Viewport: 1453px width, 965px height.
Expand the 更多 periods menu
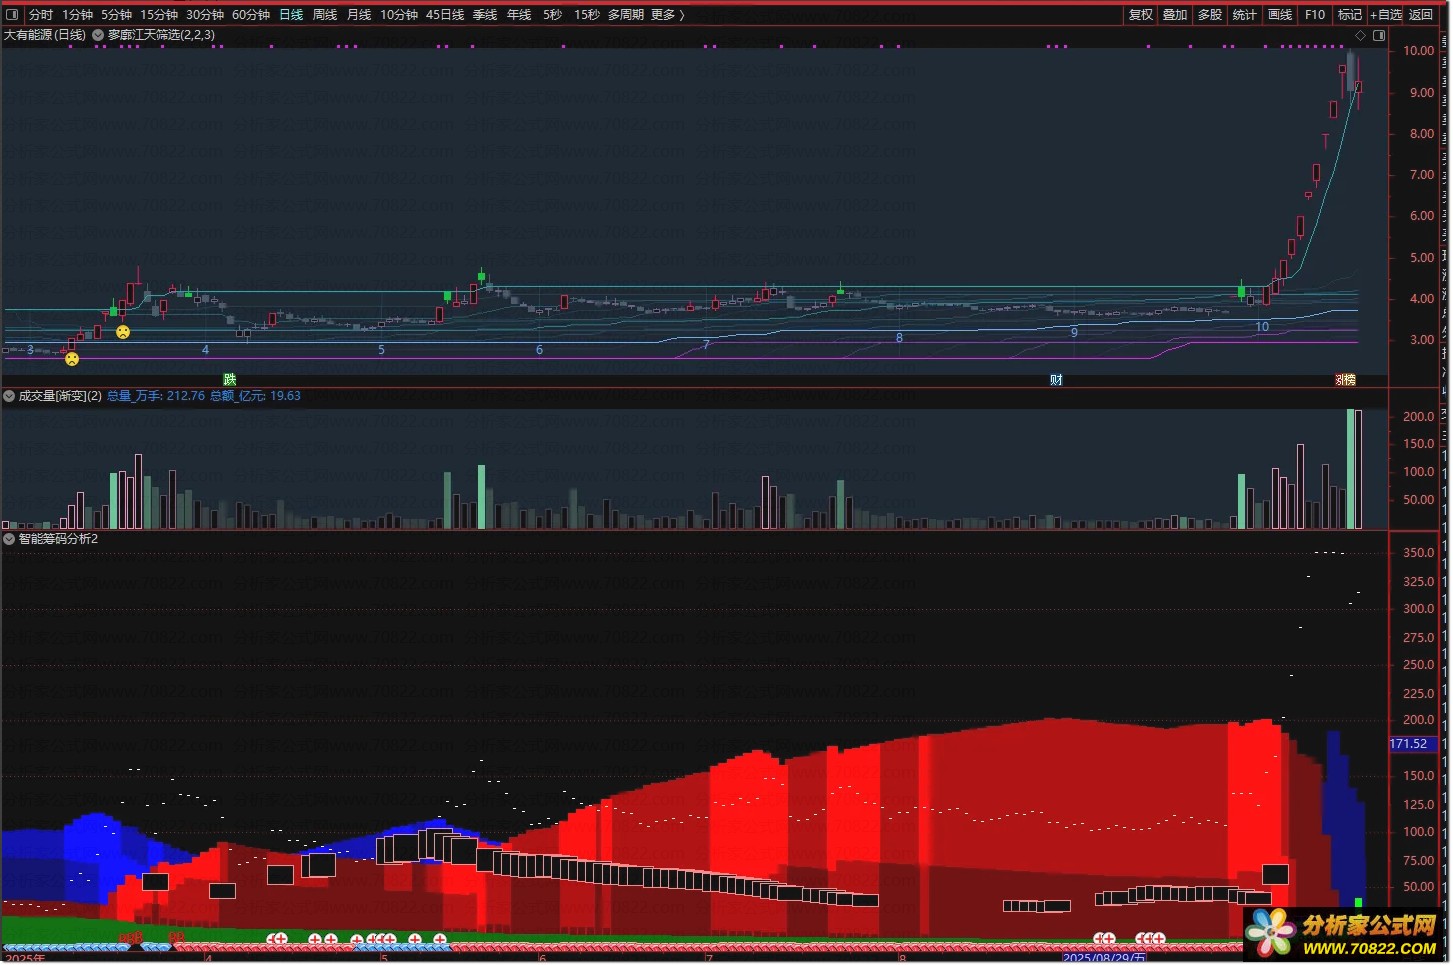pyautogui.click(x=667, y=15)
